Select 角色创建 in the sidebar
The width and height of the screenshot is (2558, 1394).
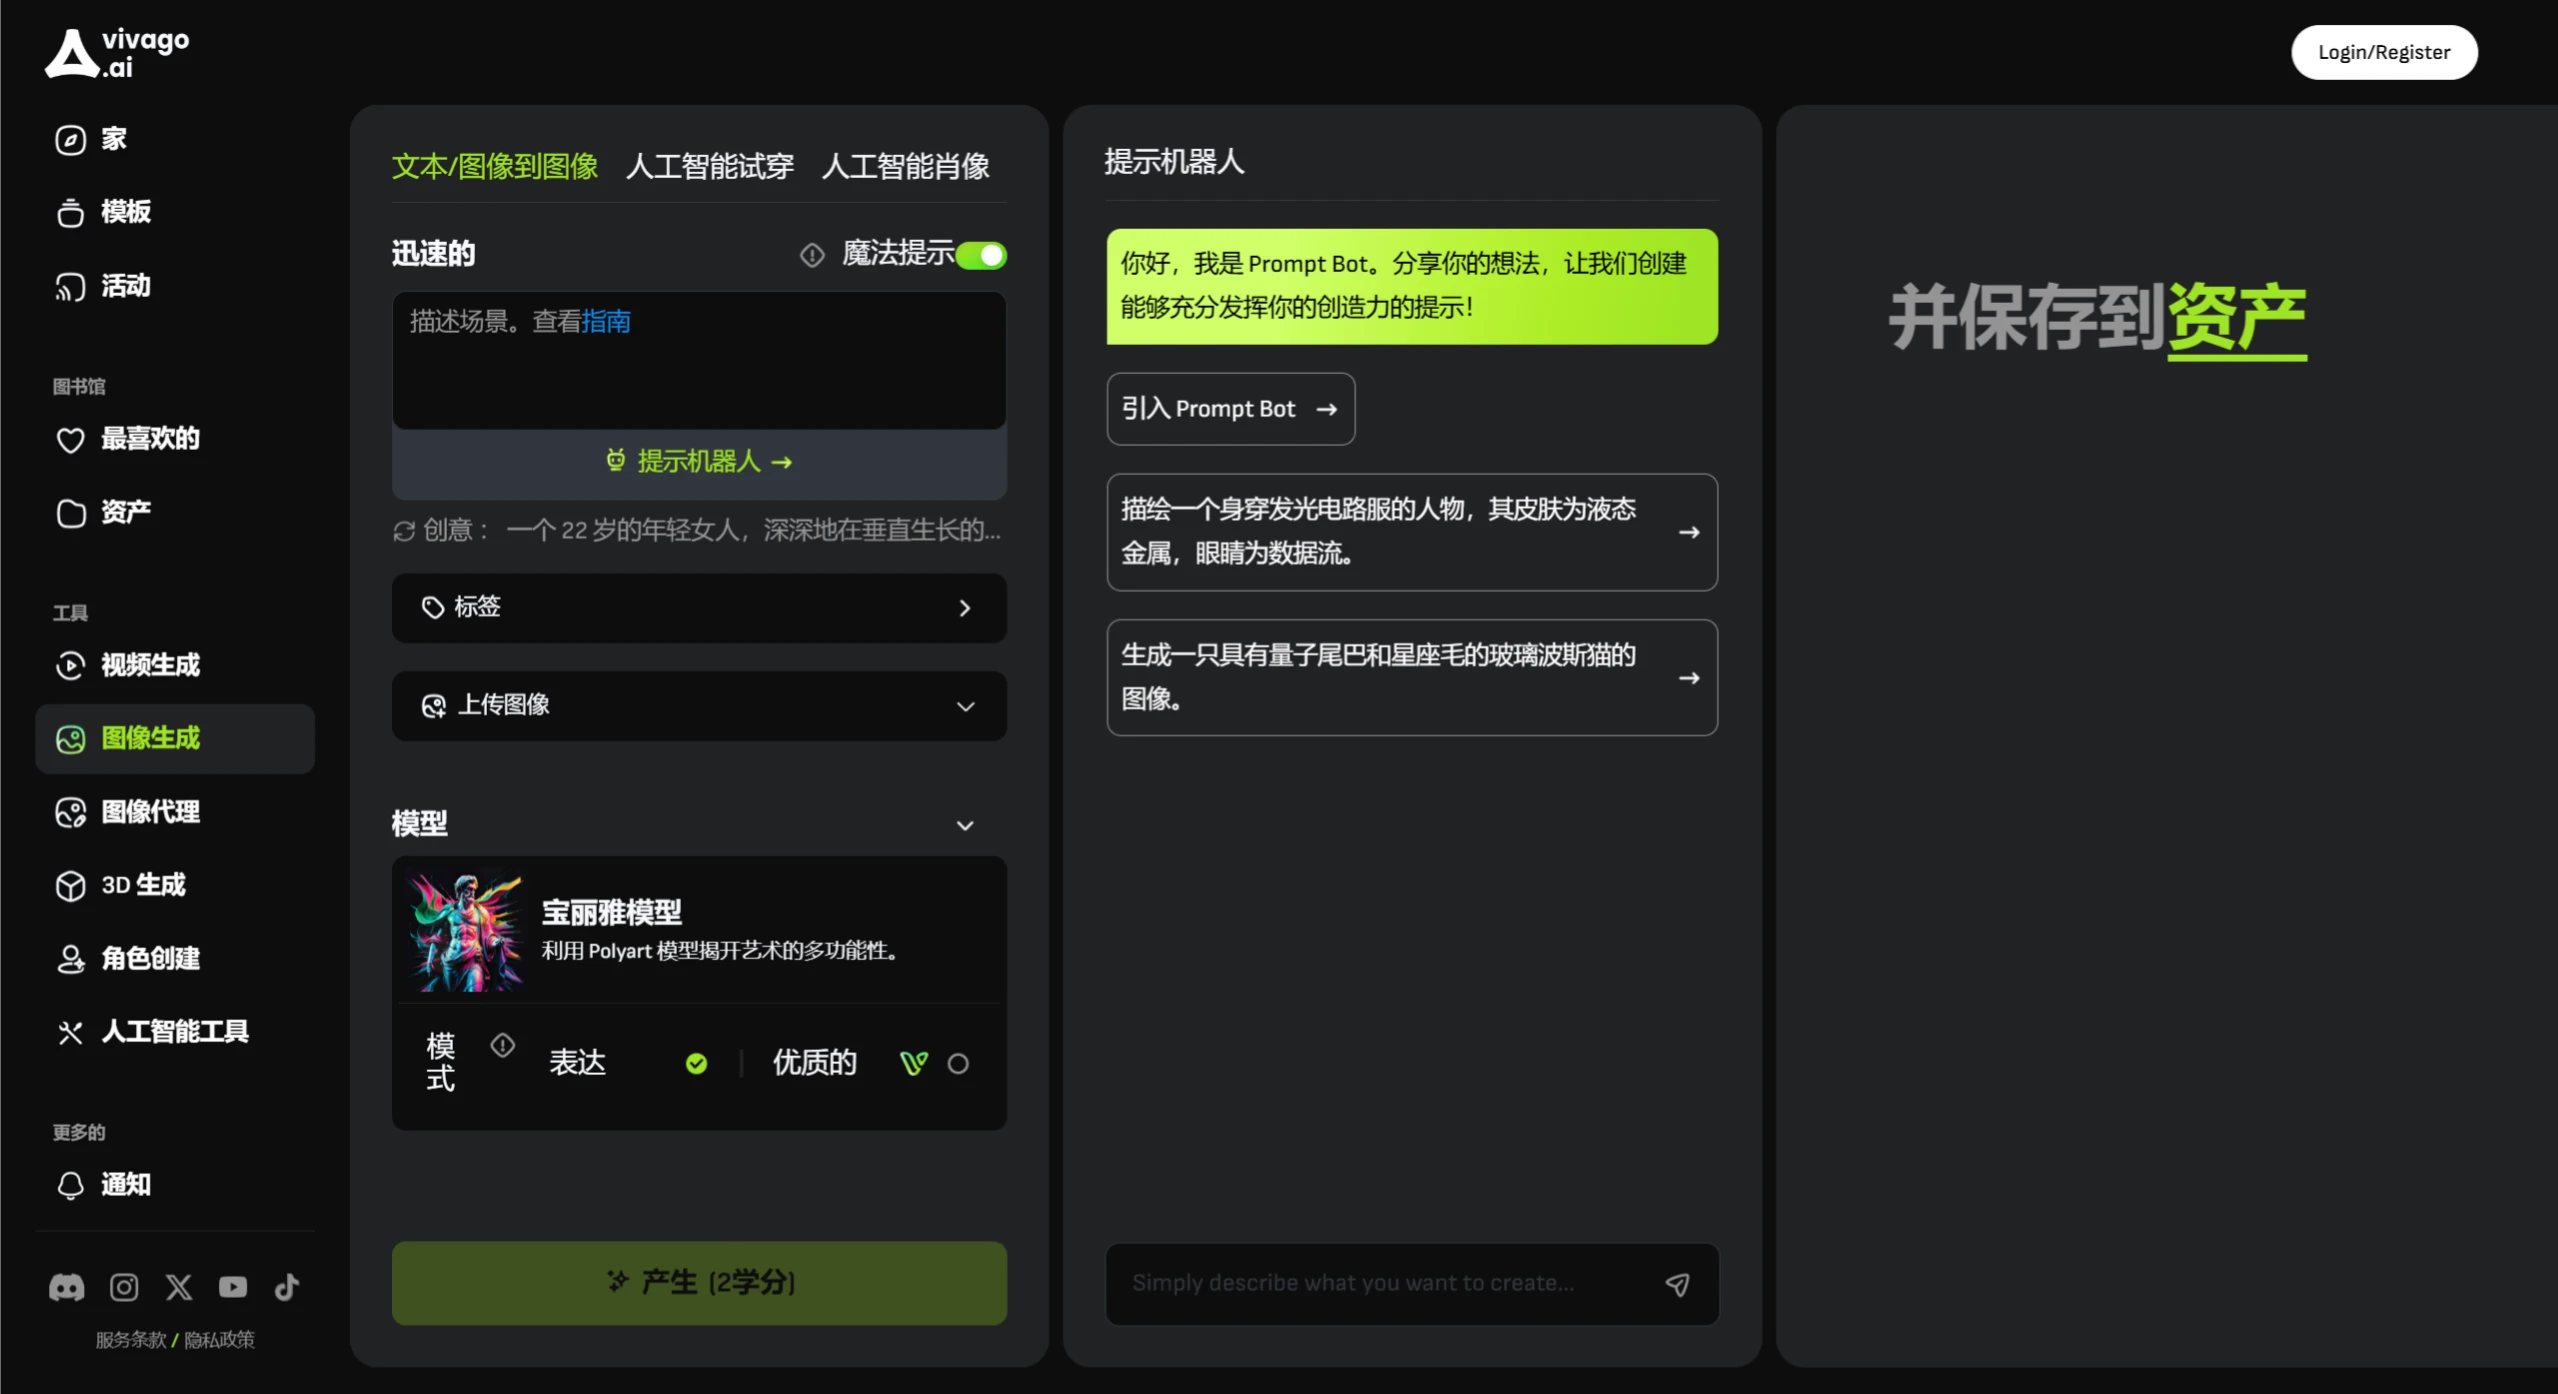tap(150, 959)
